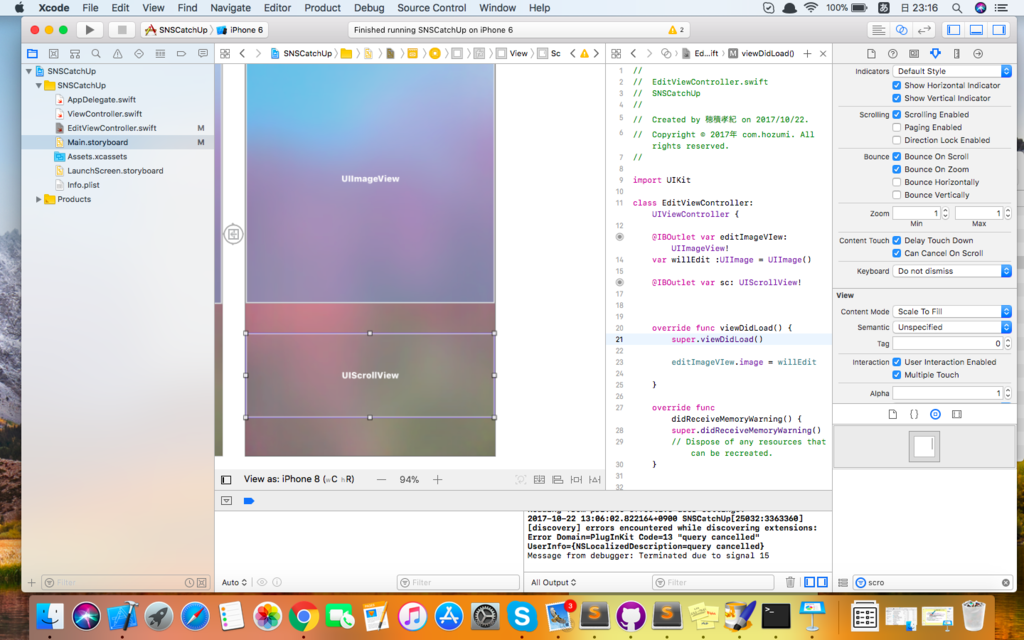Open the Find menu
1024x640 pixels.
point(187,8)
